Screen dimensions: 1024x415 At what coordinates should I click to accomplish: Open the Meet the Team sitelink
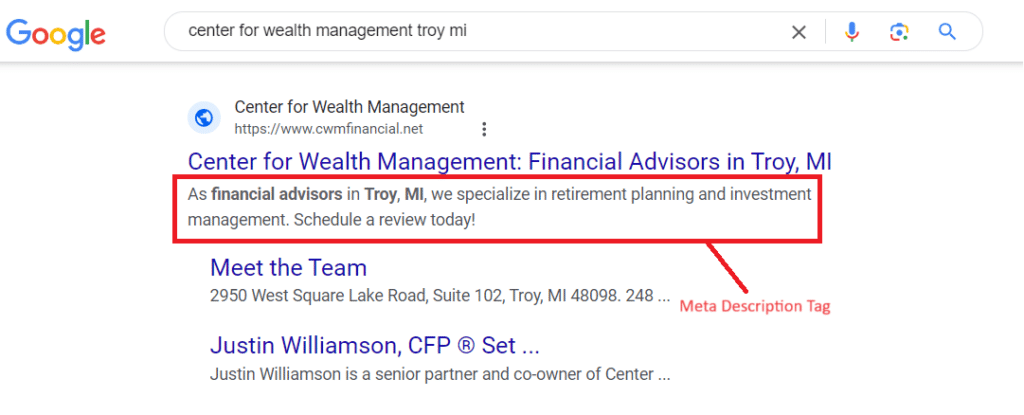[x=288, y=268]
